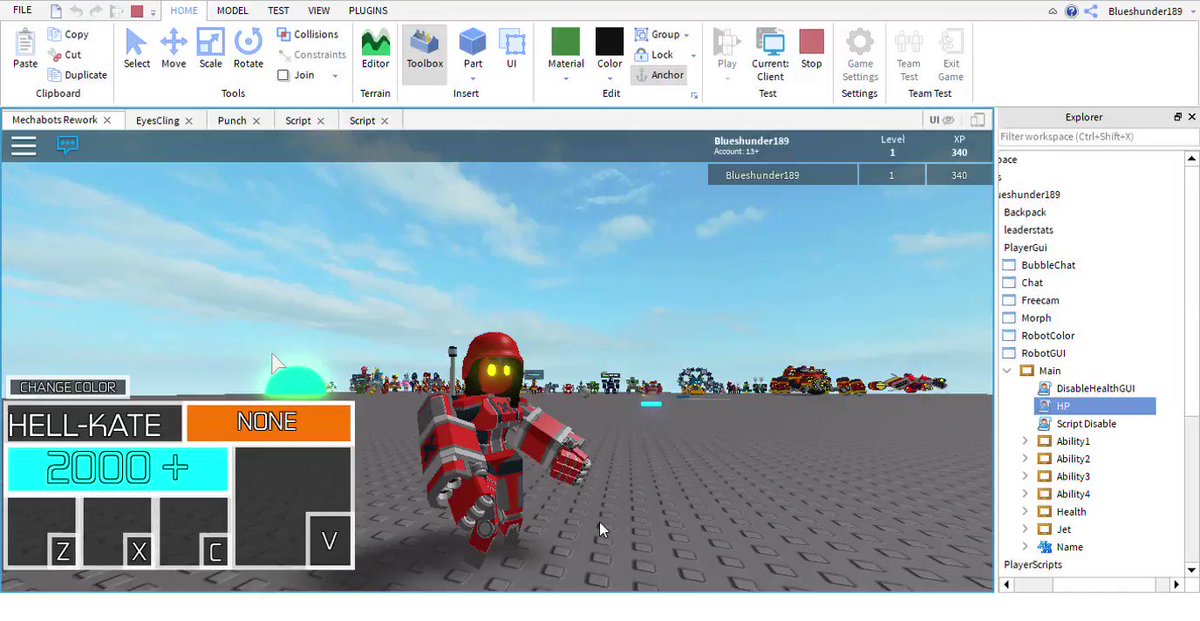Expand the Health item in Explorer
Screen dimensions: 1200x621
(1025, 512)
